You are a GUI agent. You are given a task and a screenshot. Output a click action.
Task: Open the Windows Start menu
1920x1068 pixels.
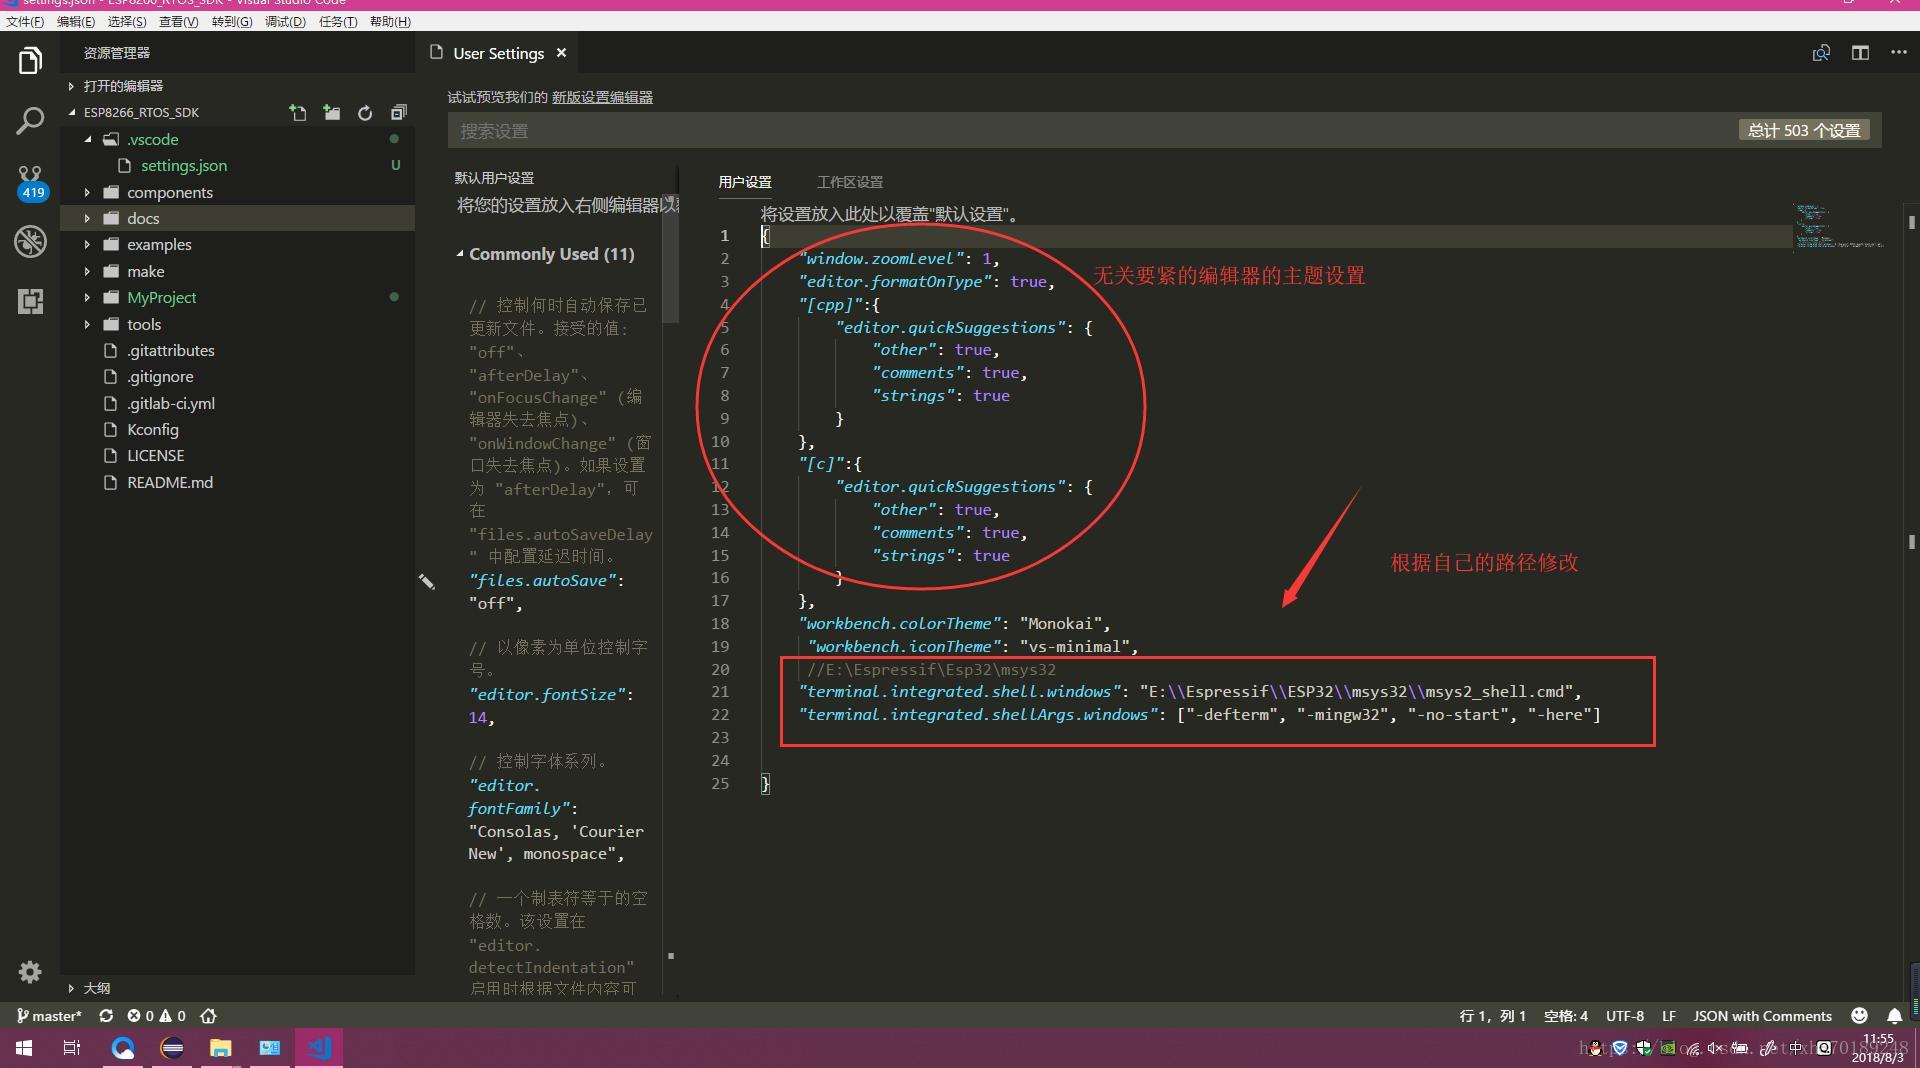coord(24,1048)
